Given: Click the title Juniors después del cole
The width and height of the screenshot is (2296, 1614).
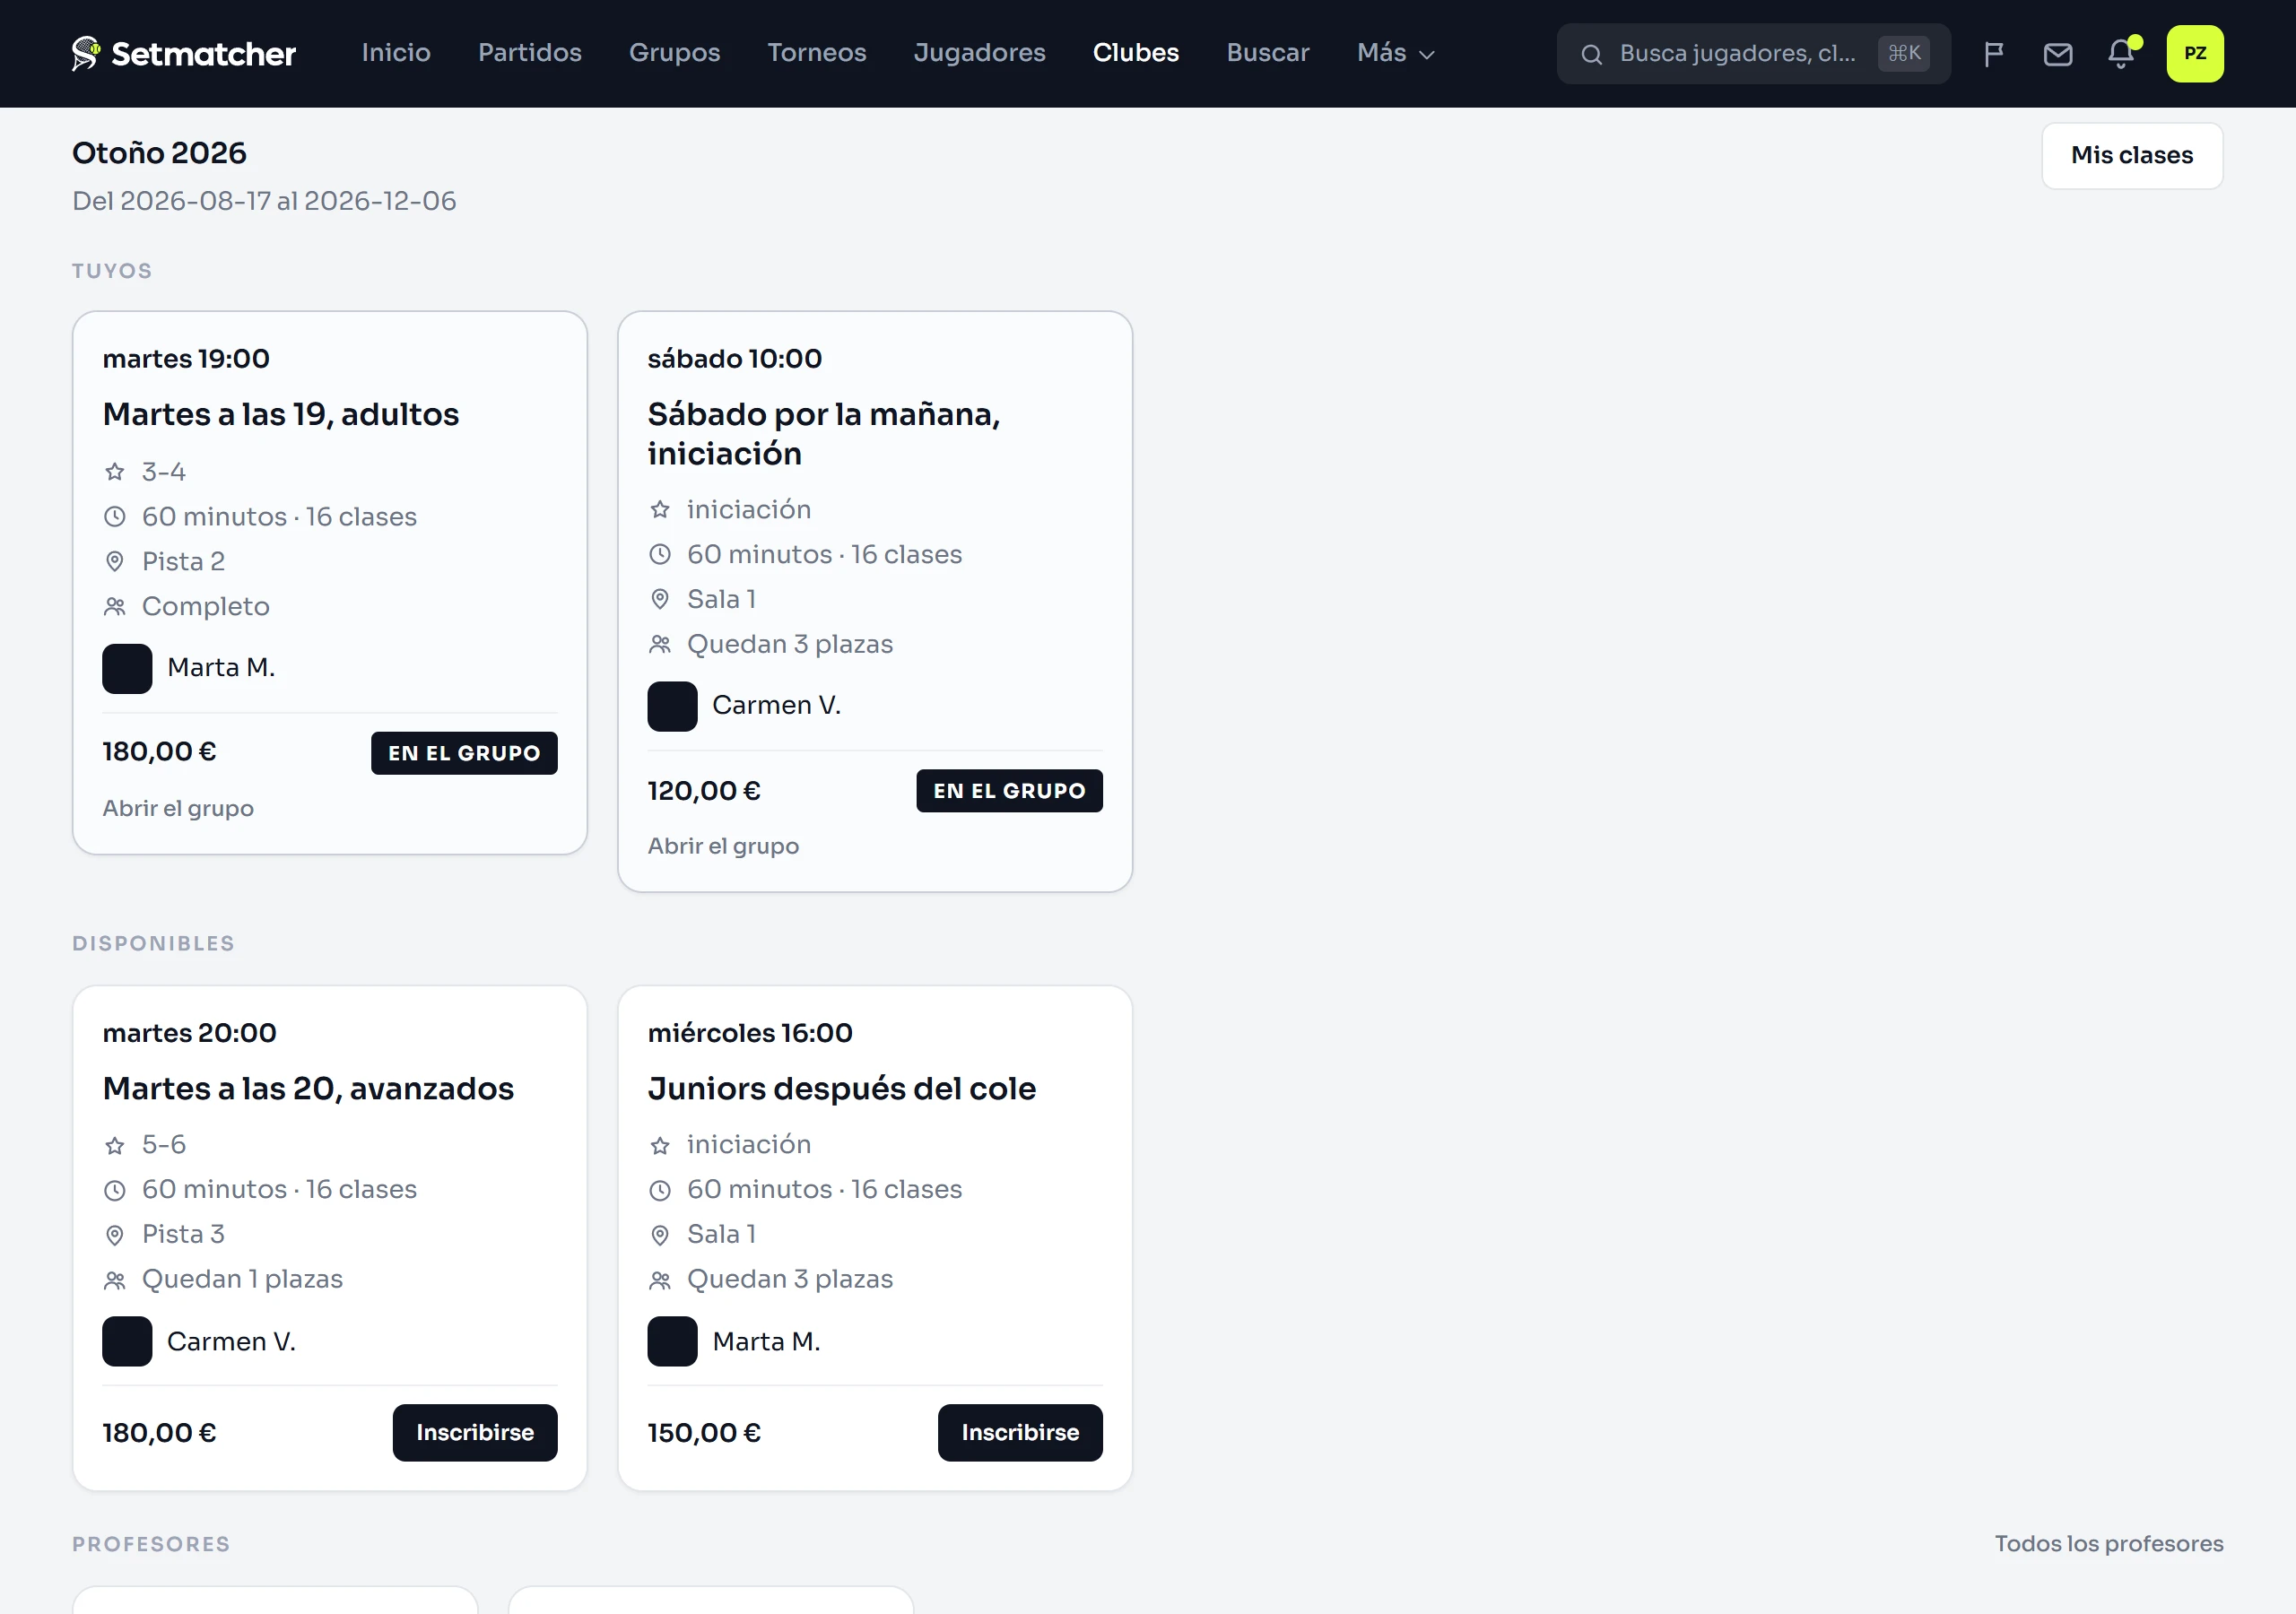Looking at the screenshot, I should pyautogui.click(x=842, y=1089).
